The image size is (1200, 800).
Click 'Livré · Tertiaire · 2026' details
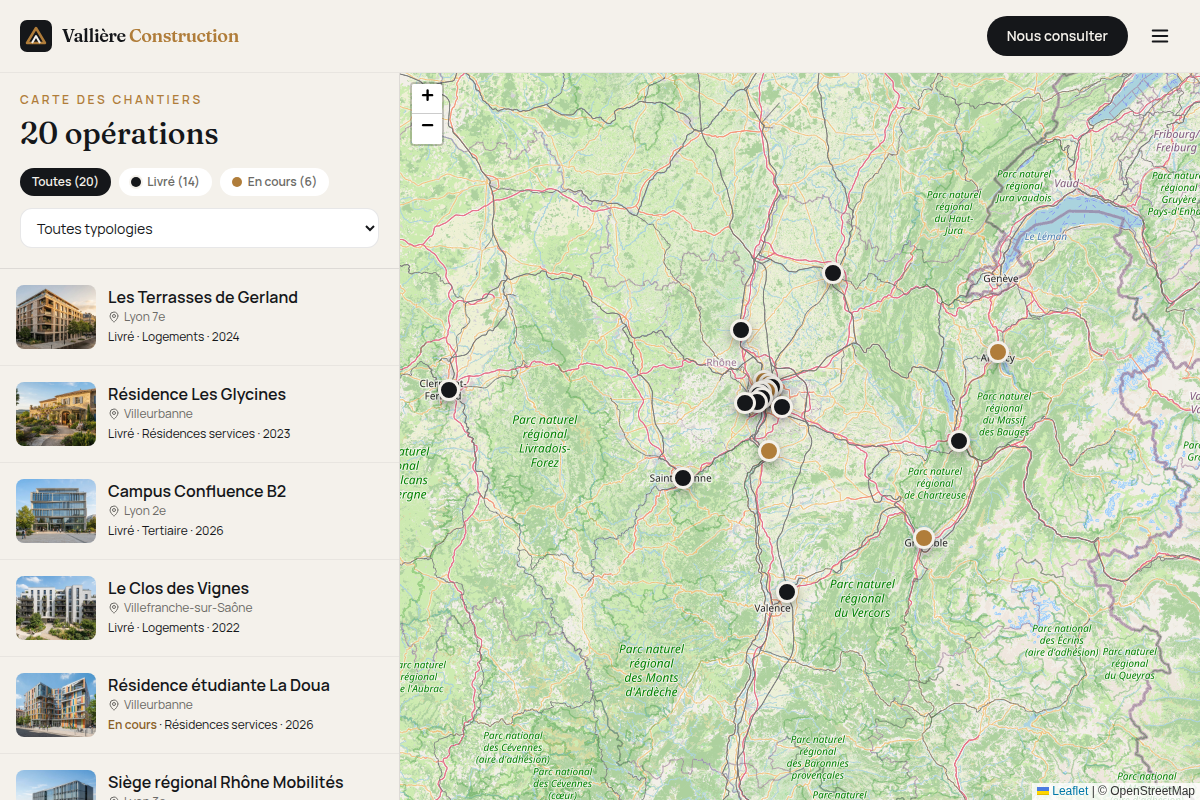coord(166,531)
